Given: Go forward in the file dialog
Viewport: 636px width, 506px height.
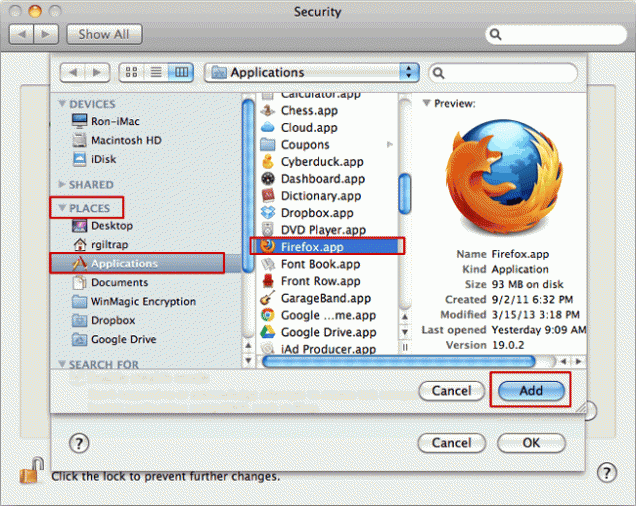Looking at the screenshot, I should [97, 73].
